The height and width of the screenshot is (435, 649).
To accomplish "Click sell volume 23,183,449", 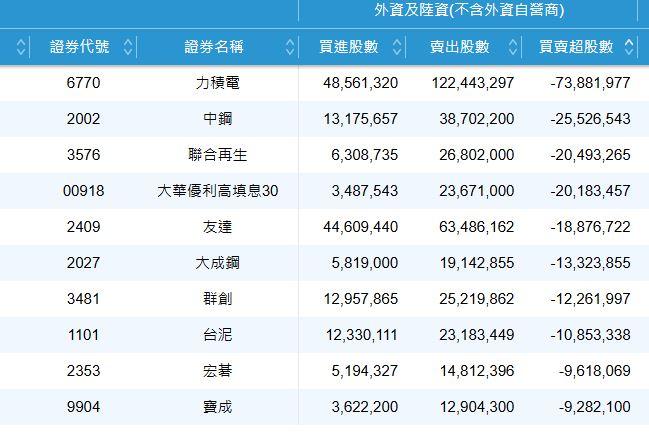I will click(476, 335).
